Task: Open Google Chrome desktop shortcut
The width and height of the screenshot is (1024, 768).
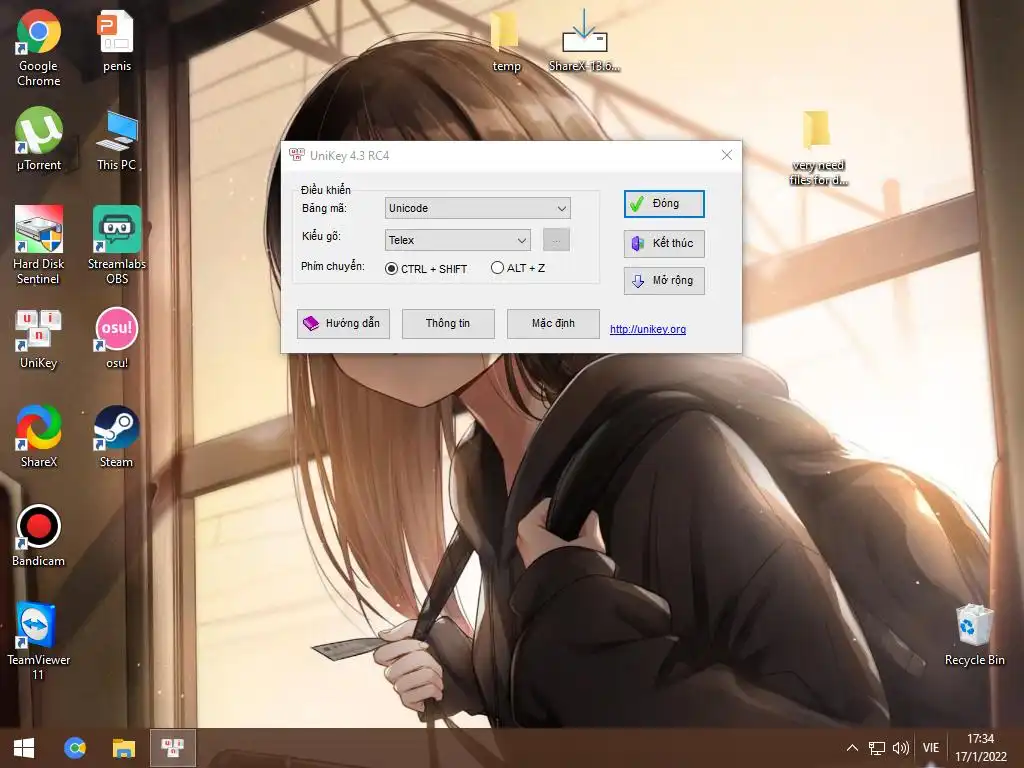Action: click(x=39, y=48)
